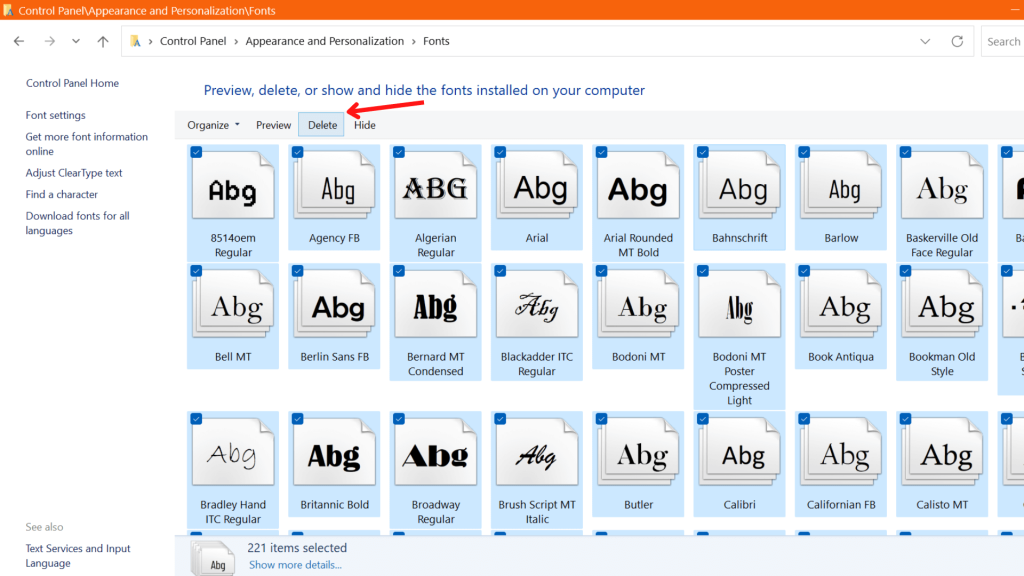Expand chevron after Appearance and Personalization
This screenshot has height=576, width=1024.
point(413,41)
